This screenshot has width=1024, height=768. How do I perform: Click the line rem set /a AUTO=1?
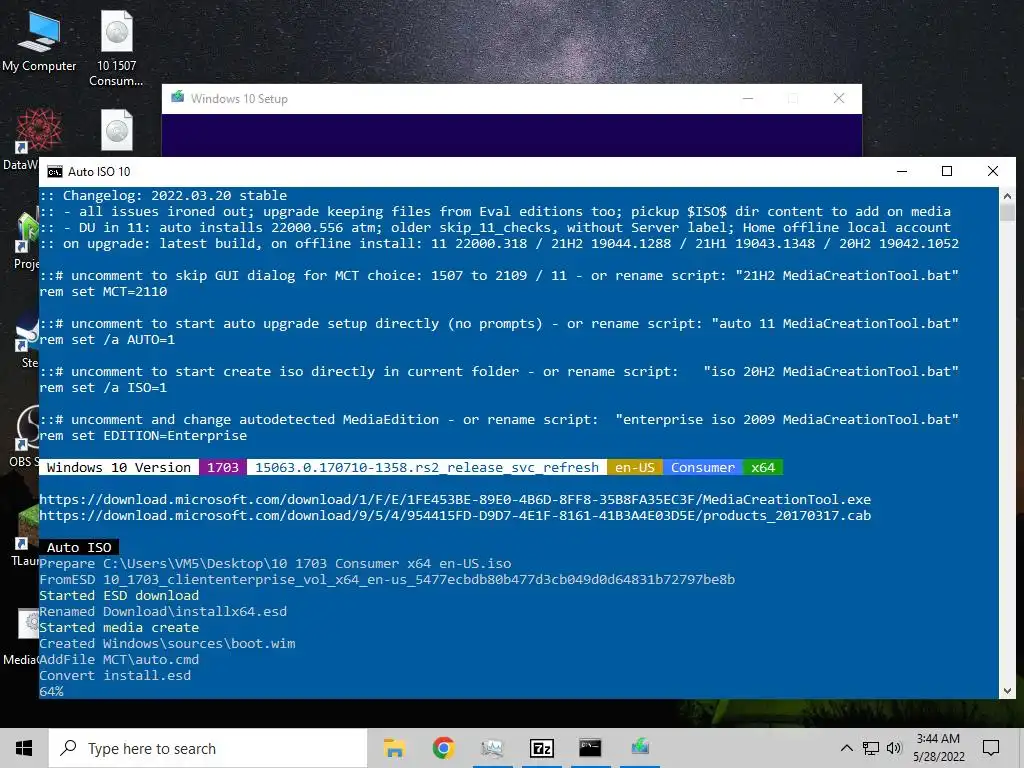[107, 340]
